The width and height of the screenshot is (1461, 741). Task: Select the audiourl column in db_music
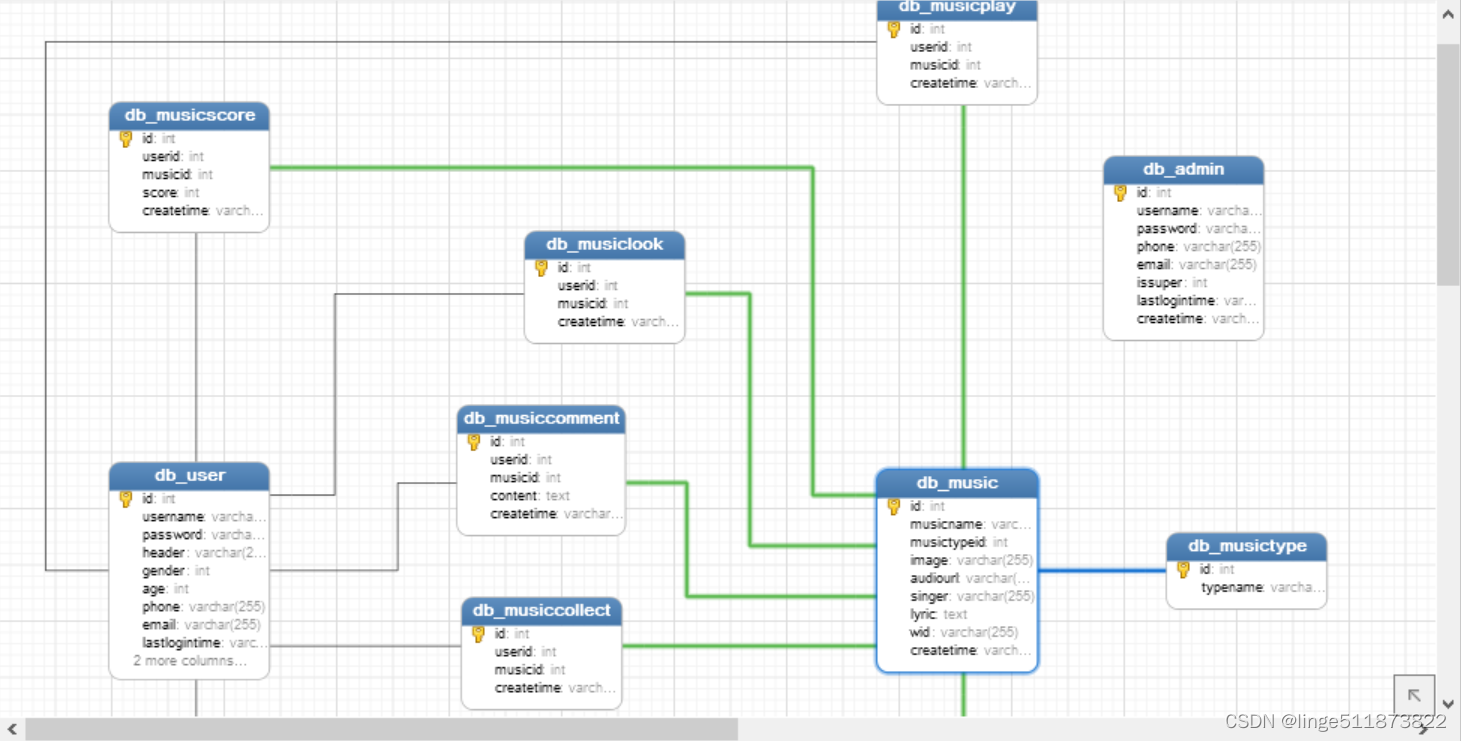970,579
